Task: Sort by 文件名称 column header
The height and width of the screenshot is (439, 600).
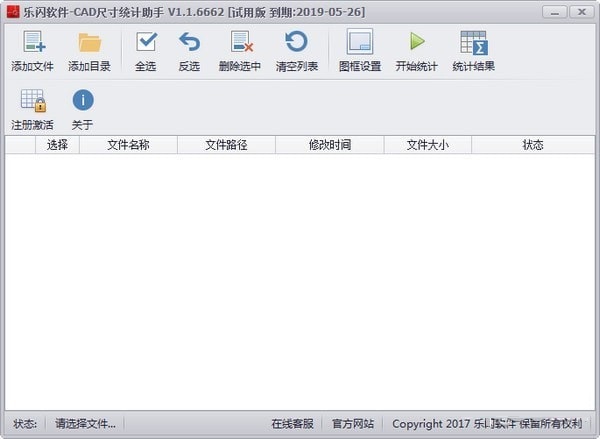Action: pos(128,145)
